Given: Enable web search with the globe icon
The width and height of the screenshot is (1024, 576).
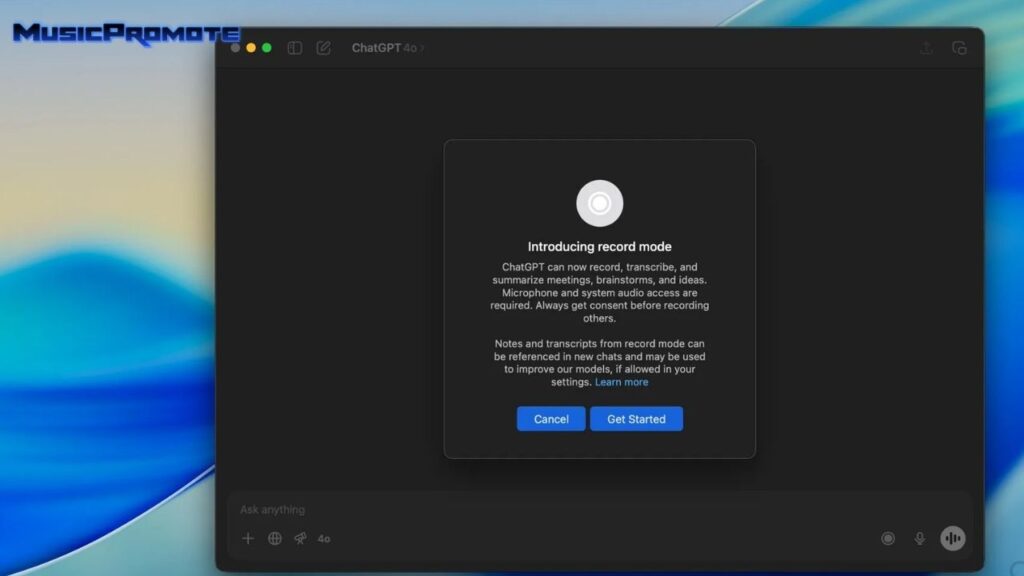Looking at the screenshot, I should click(x=275, y=538).
